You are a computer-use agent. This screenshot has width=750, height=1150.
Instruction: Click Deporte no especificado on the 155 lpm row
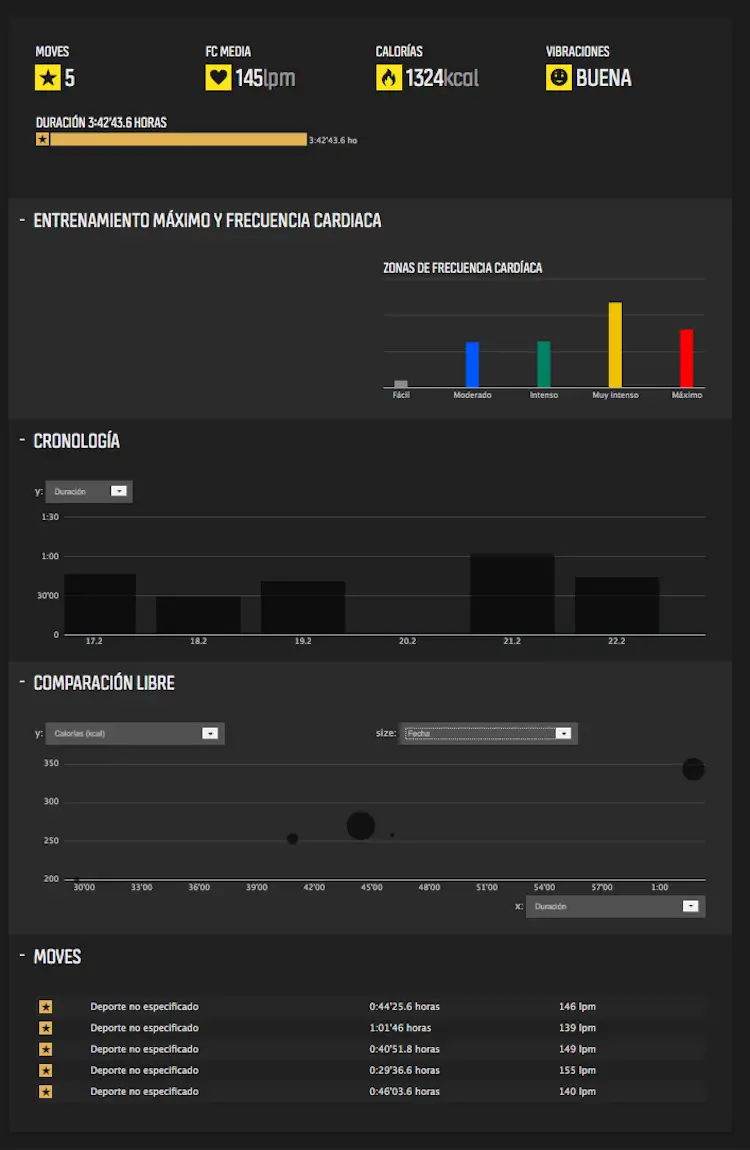pyautogui.click(x=144, y=1071)
